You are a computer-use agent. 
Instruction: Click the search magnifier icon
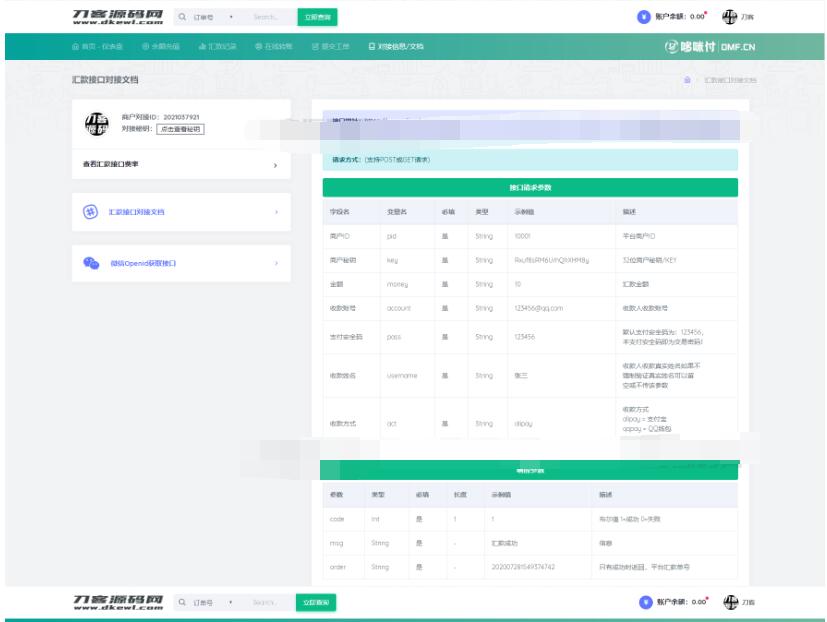[x=182, y=17]
